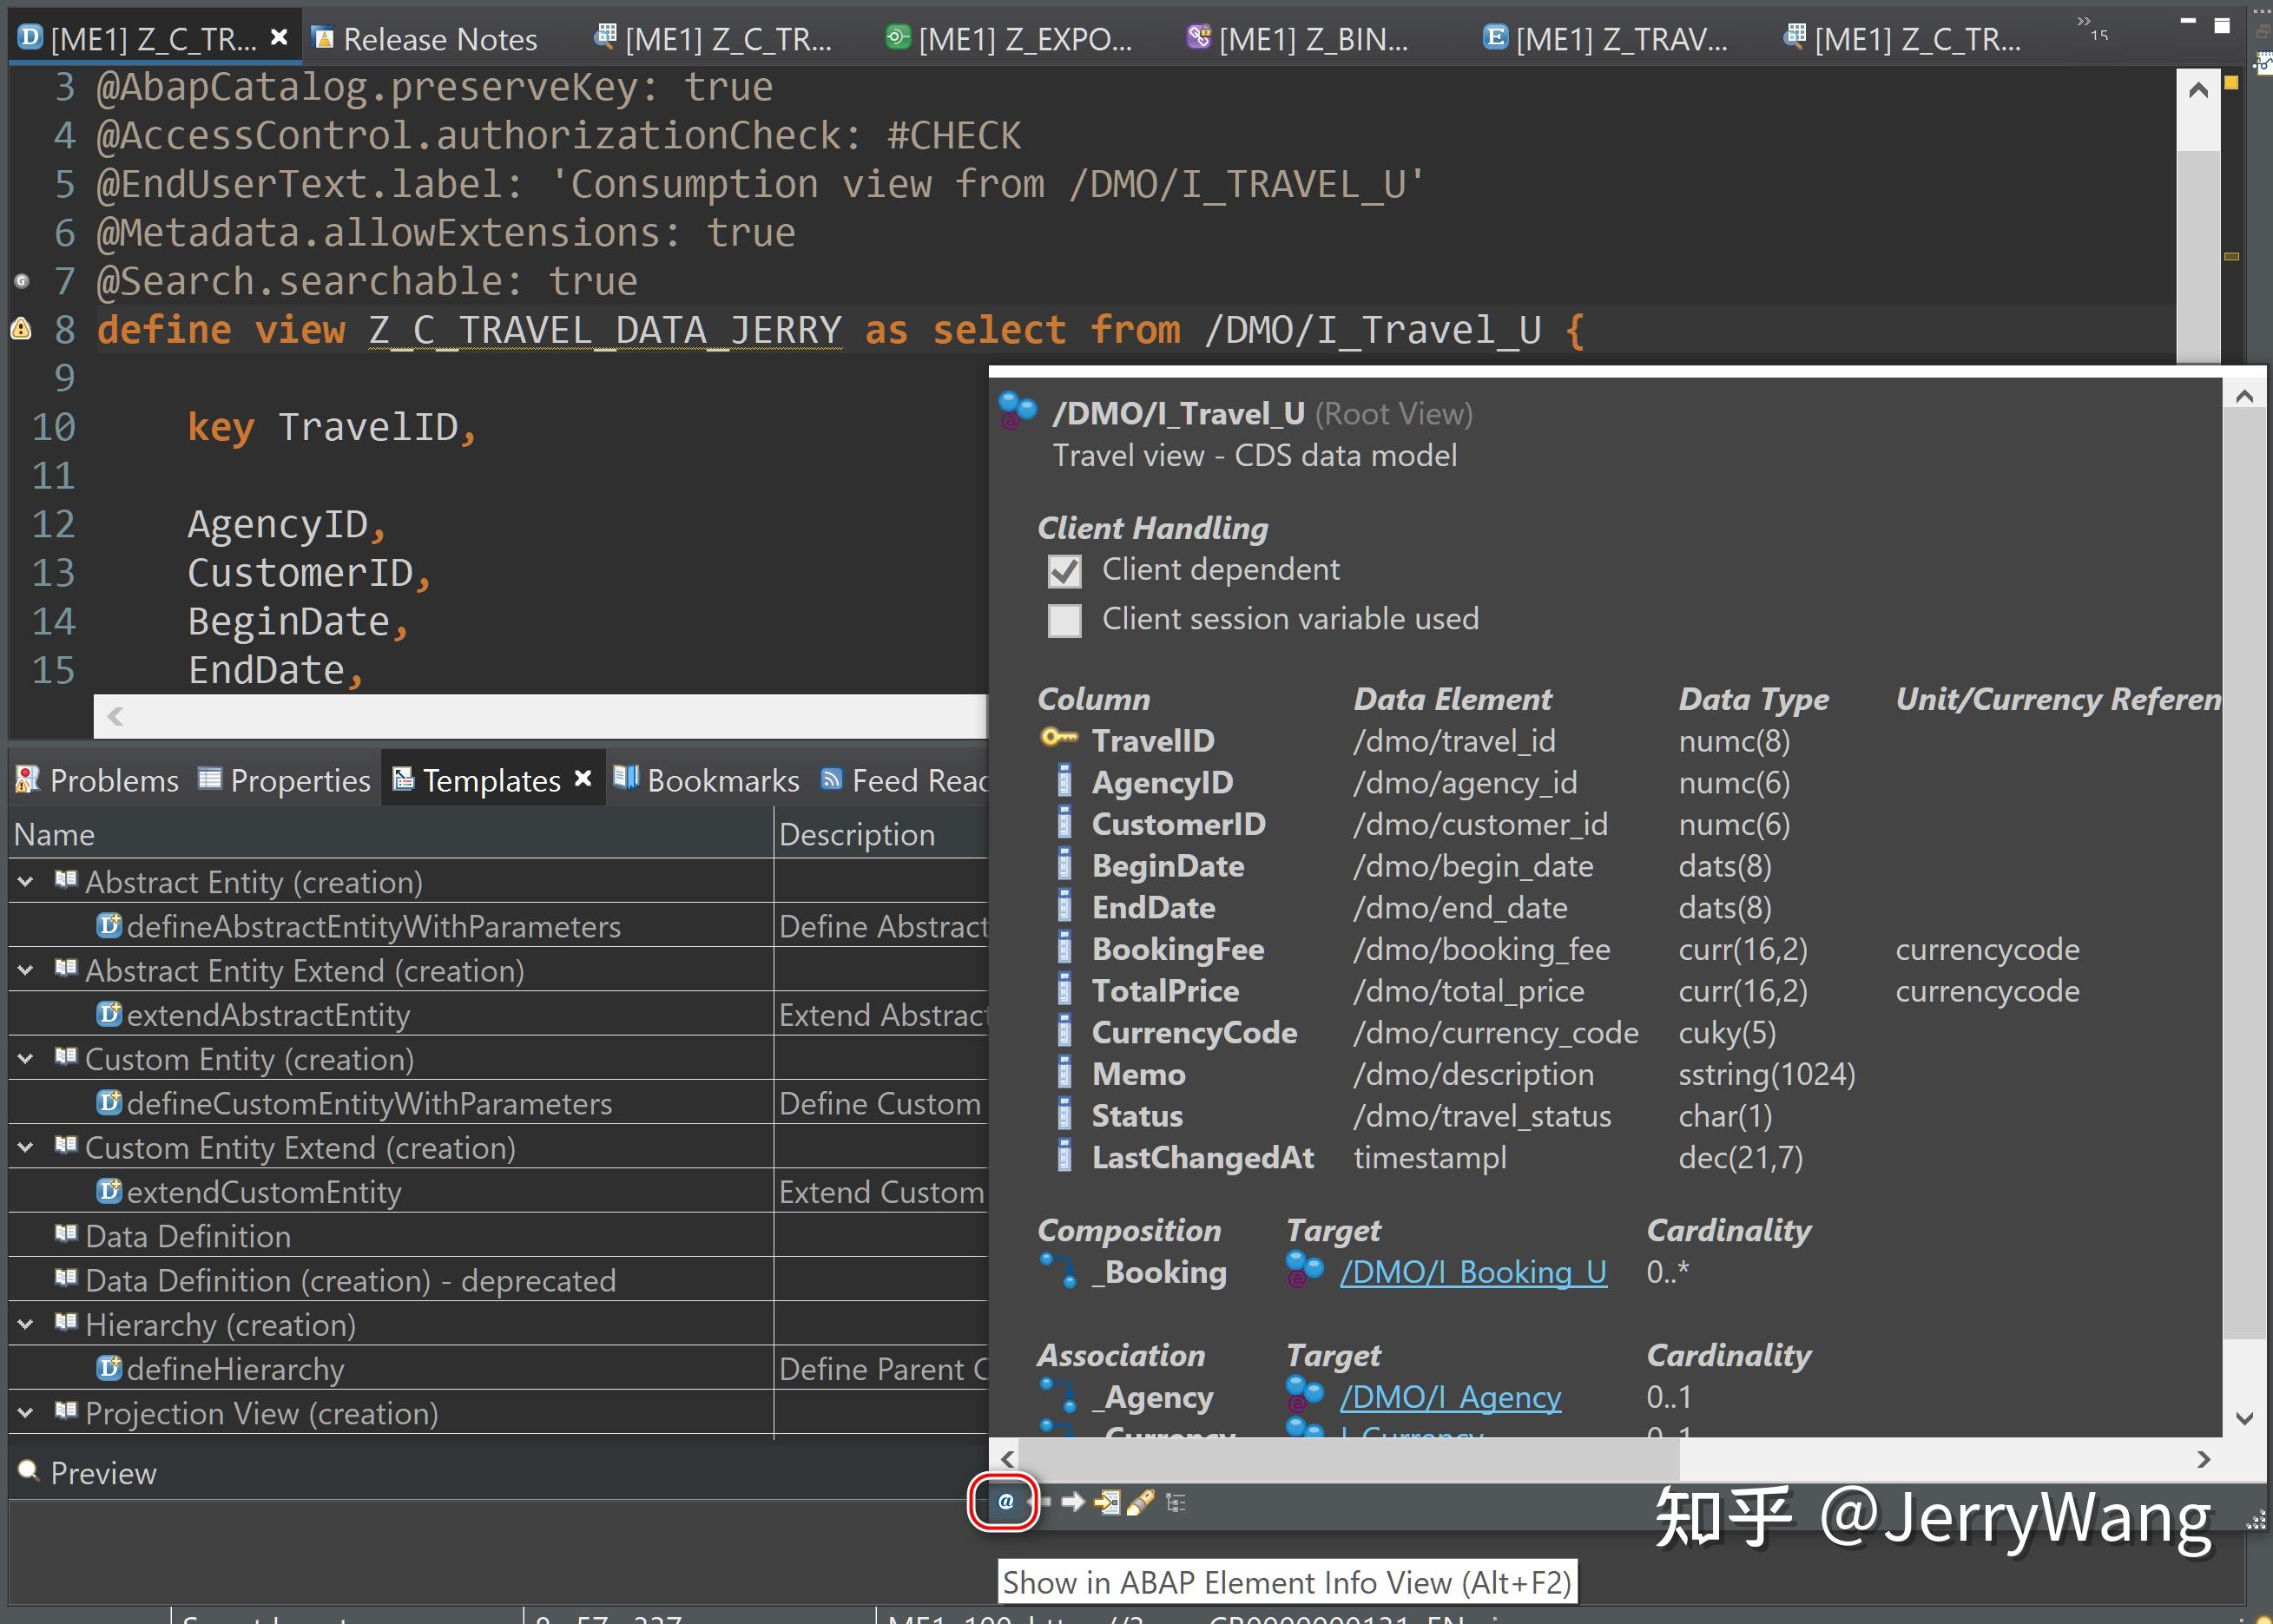This screenshot has height=1624, width=2273.
Task: Click the popup's horizontal scrollbar left arrow
Action: click(1006, 1458)
